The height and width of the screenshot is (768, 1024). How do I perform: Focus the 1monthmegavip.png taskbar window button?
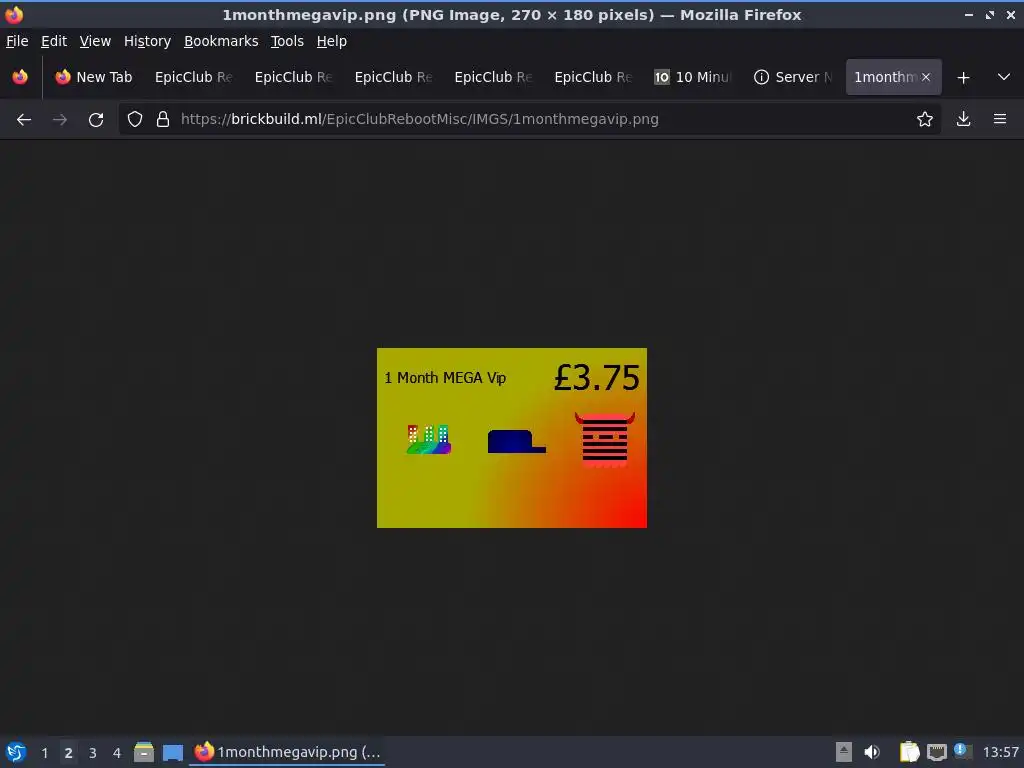pos(287,752)
